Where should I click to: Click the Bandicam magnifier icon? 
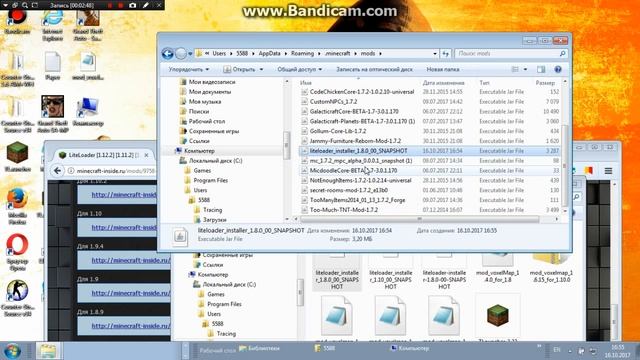point(25,5)
